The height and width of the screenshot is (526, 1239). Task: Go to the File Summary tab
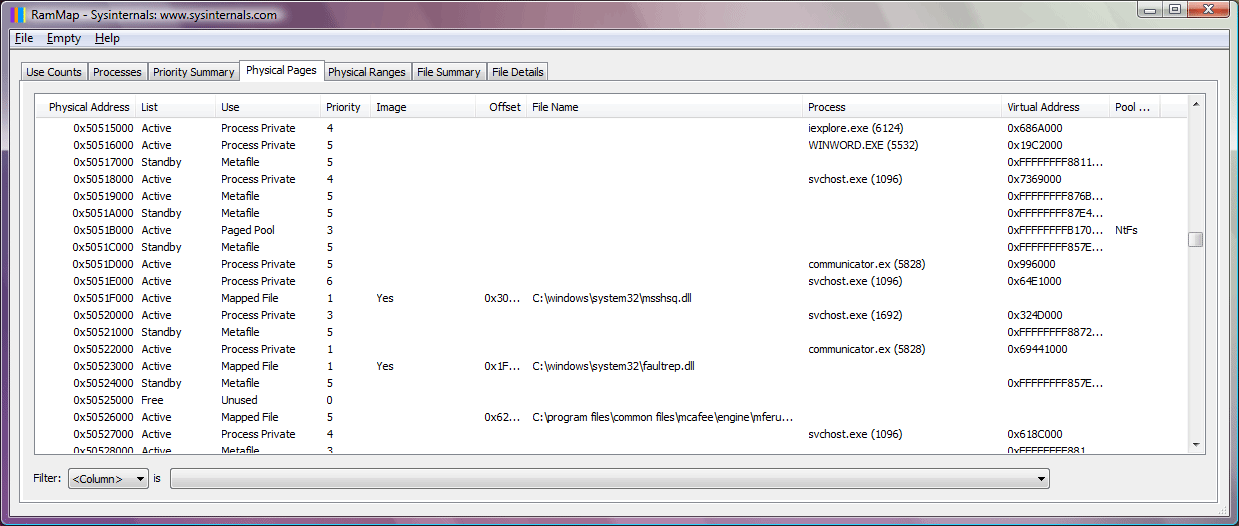pyautogui.click(x=448, y=72)
